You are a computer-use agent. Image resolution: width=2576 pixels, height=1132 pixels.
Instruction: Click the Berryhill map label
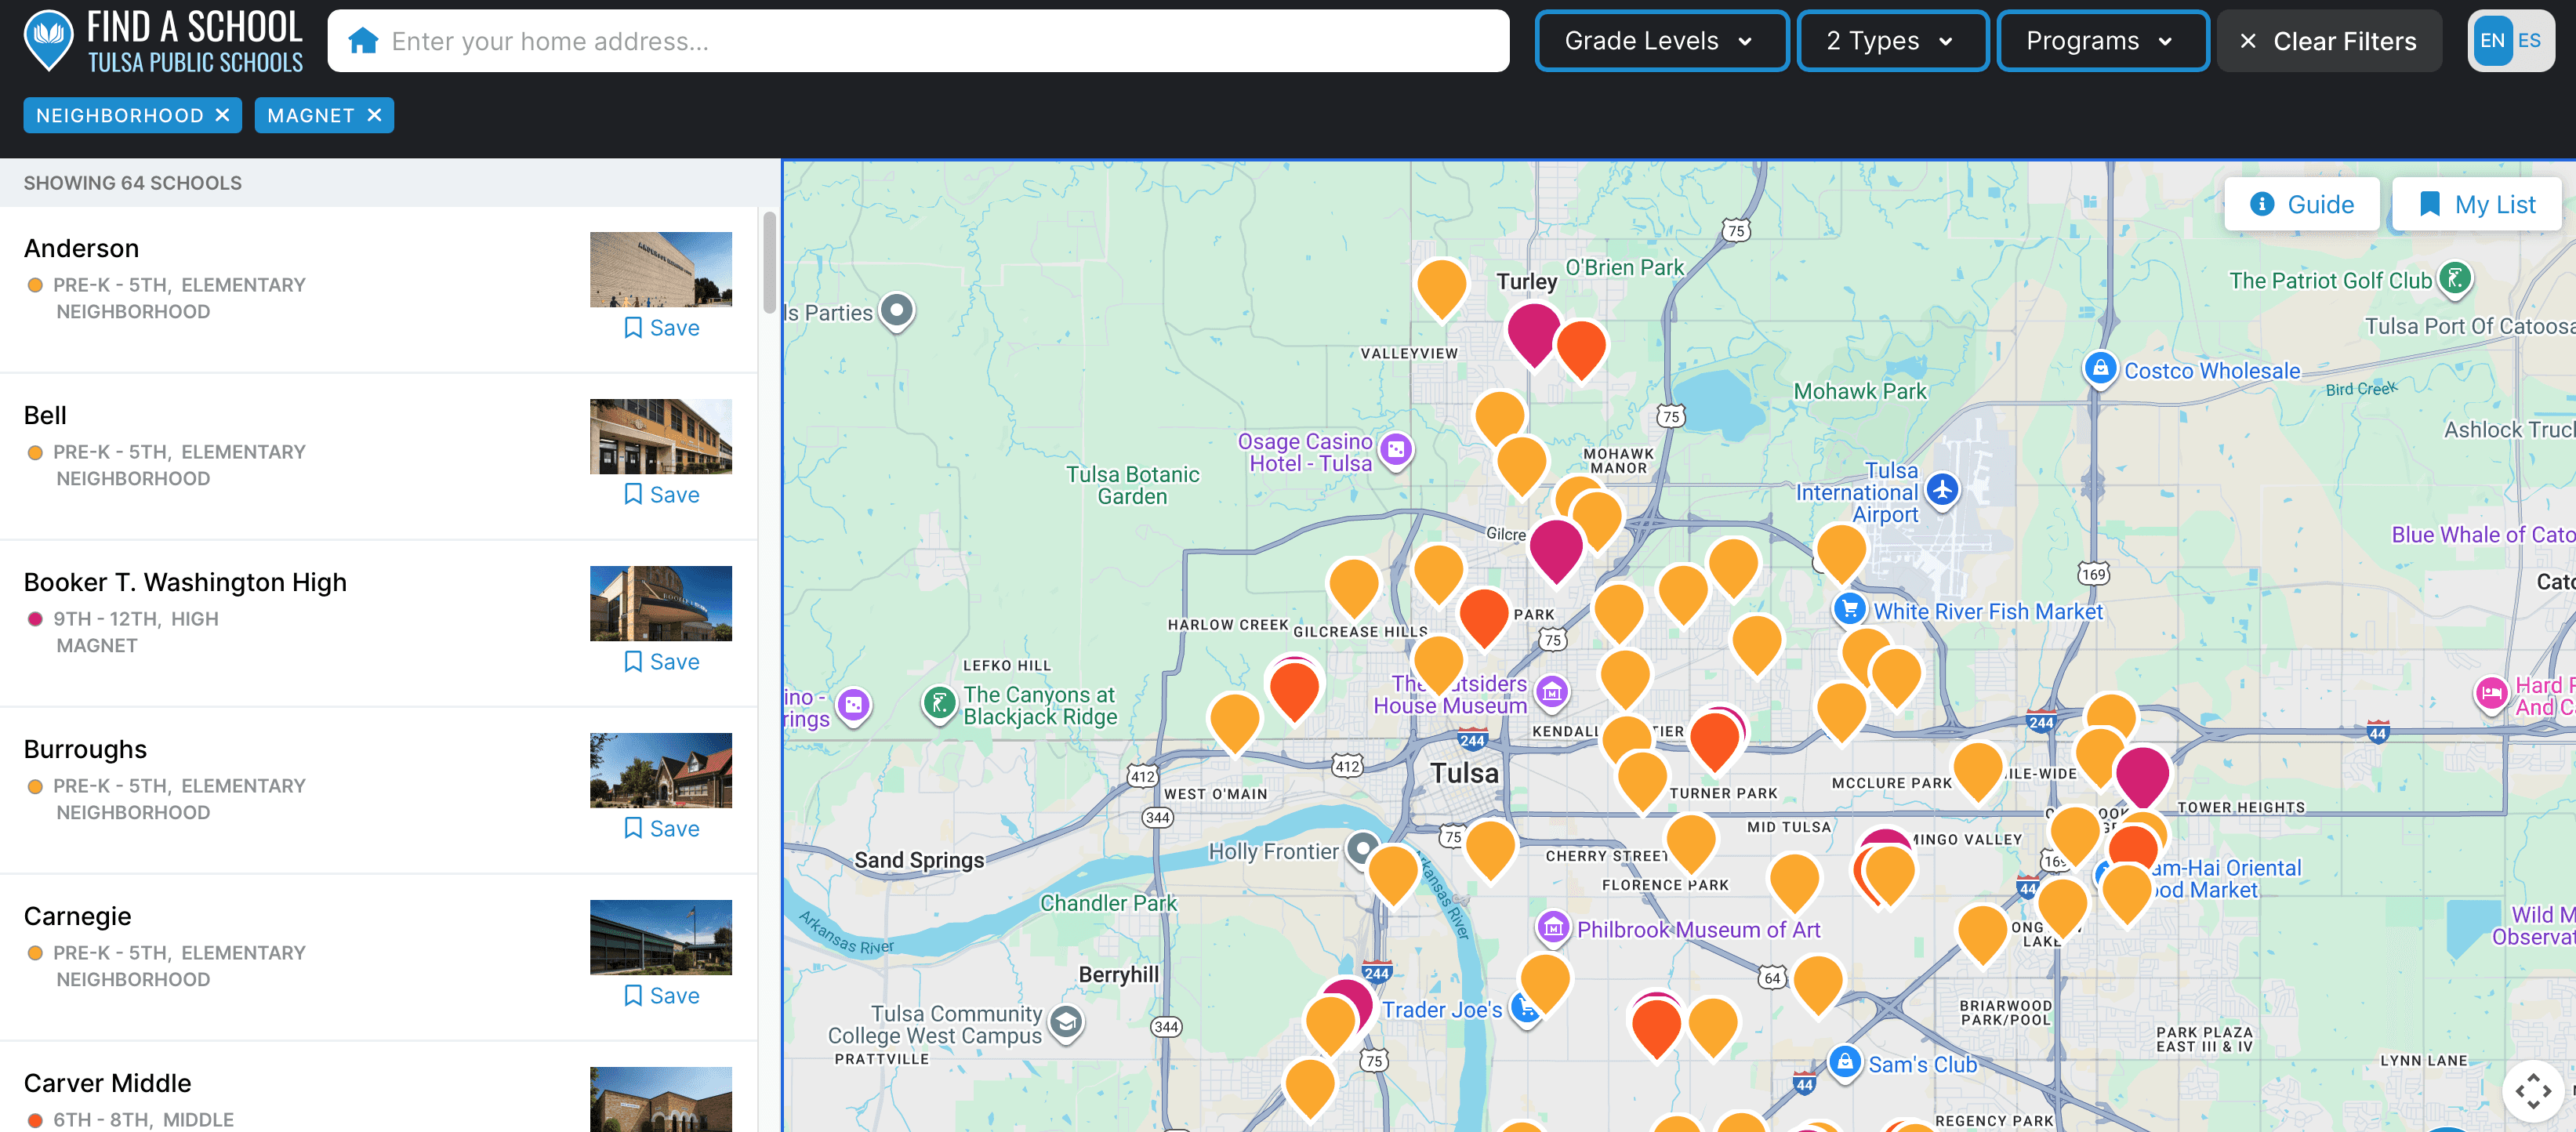pos(1118,975)
